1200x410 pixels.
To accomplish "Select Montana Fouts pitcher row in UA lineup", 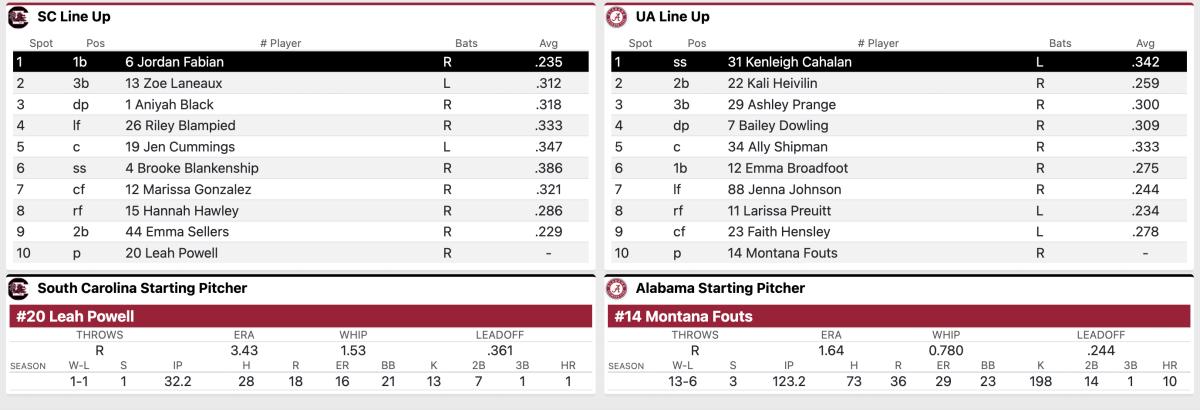I will point(898,253).
